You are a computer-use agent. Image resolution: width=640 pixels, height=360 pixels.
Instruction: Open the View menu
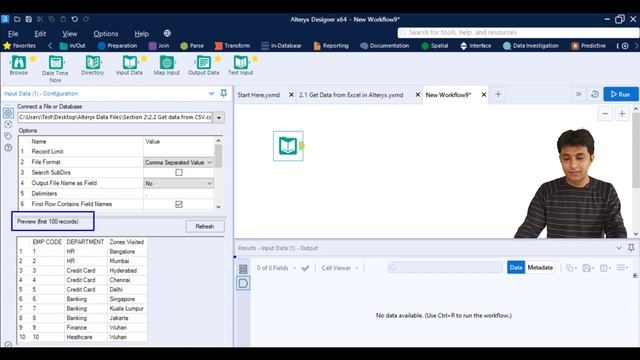(x=70, y=34)
